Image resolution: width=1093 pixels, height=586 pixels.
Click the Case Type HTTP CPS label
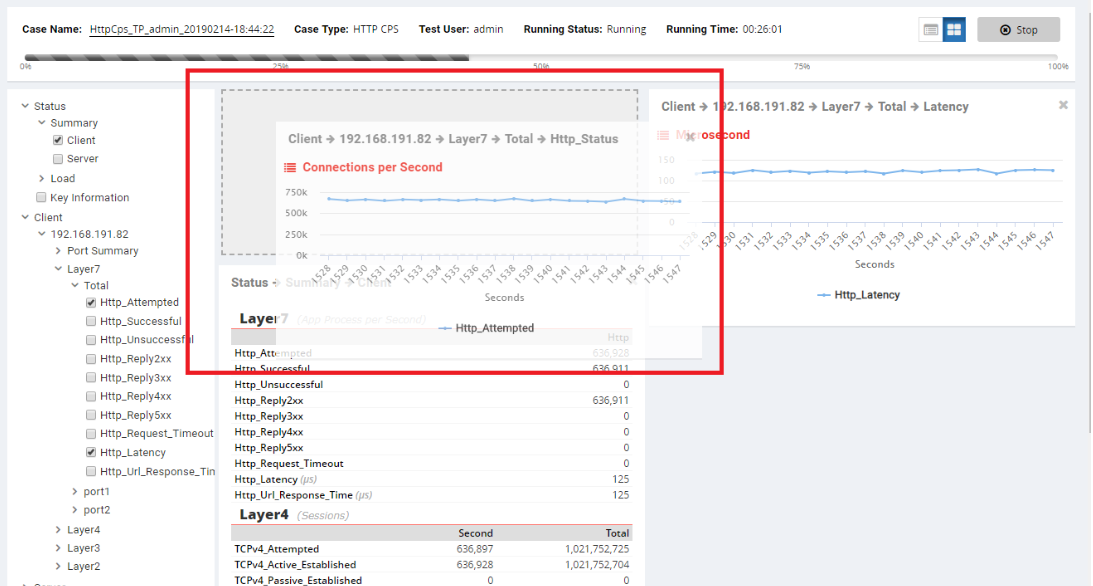pyautogui.click(x=346, y=29)
